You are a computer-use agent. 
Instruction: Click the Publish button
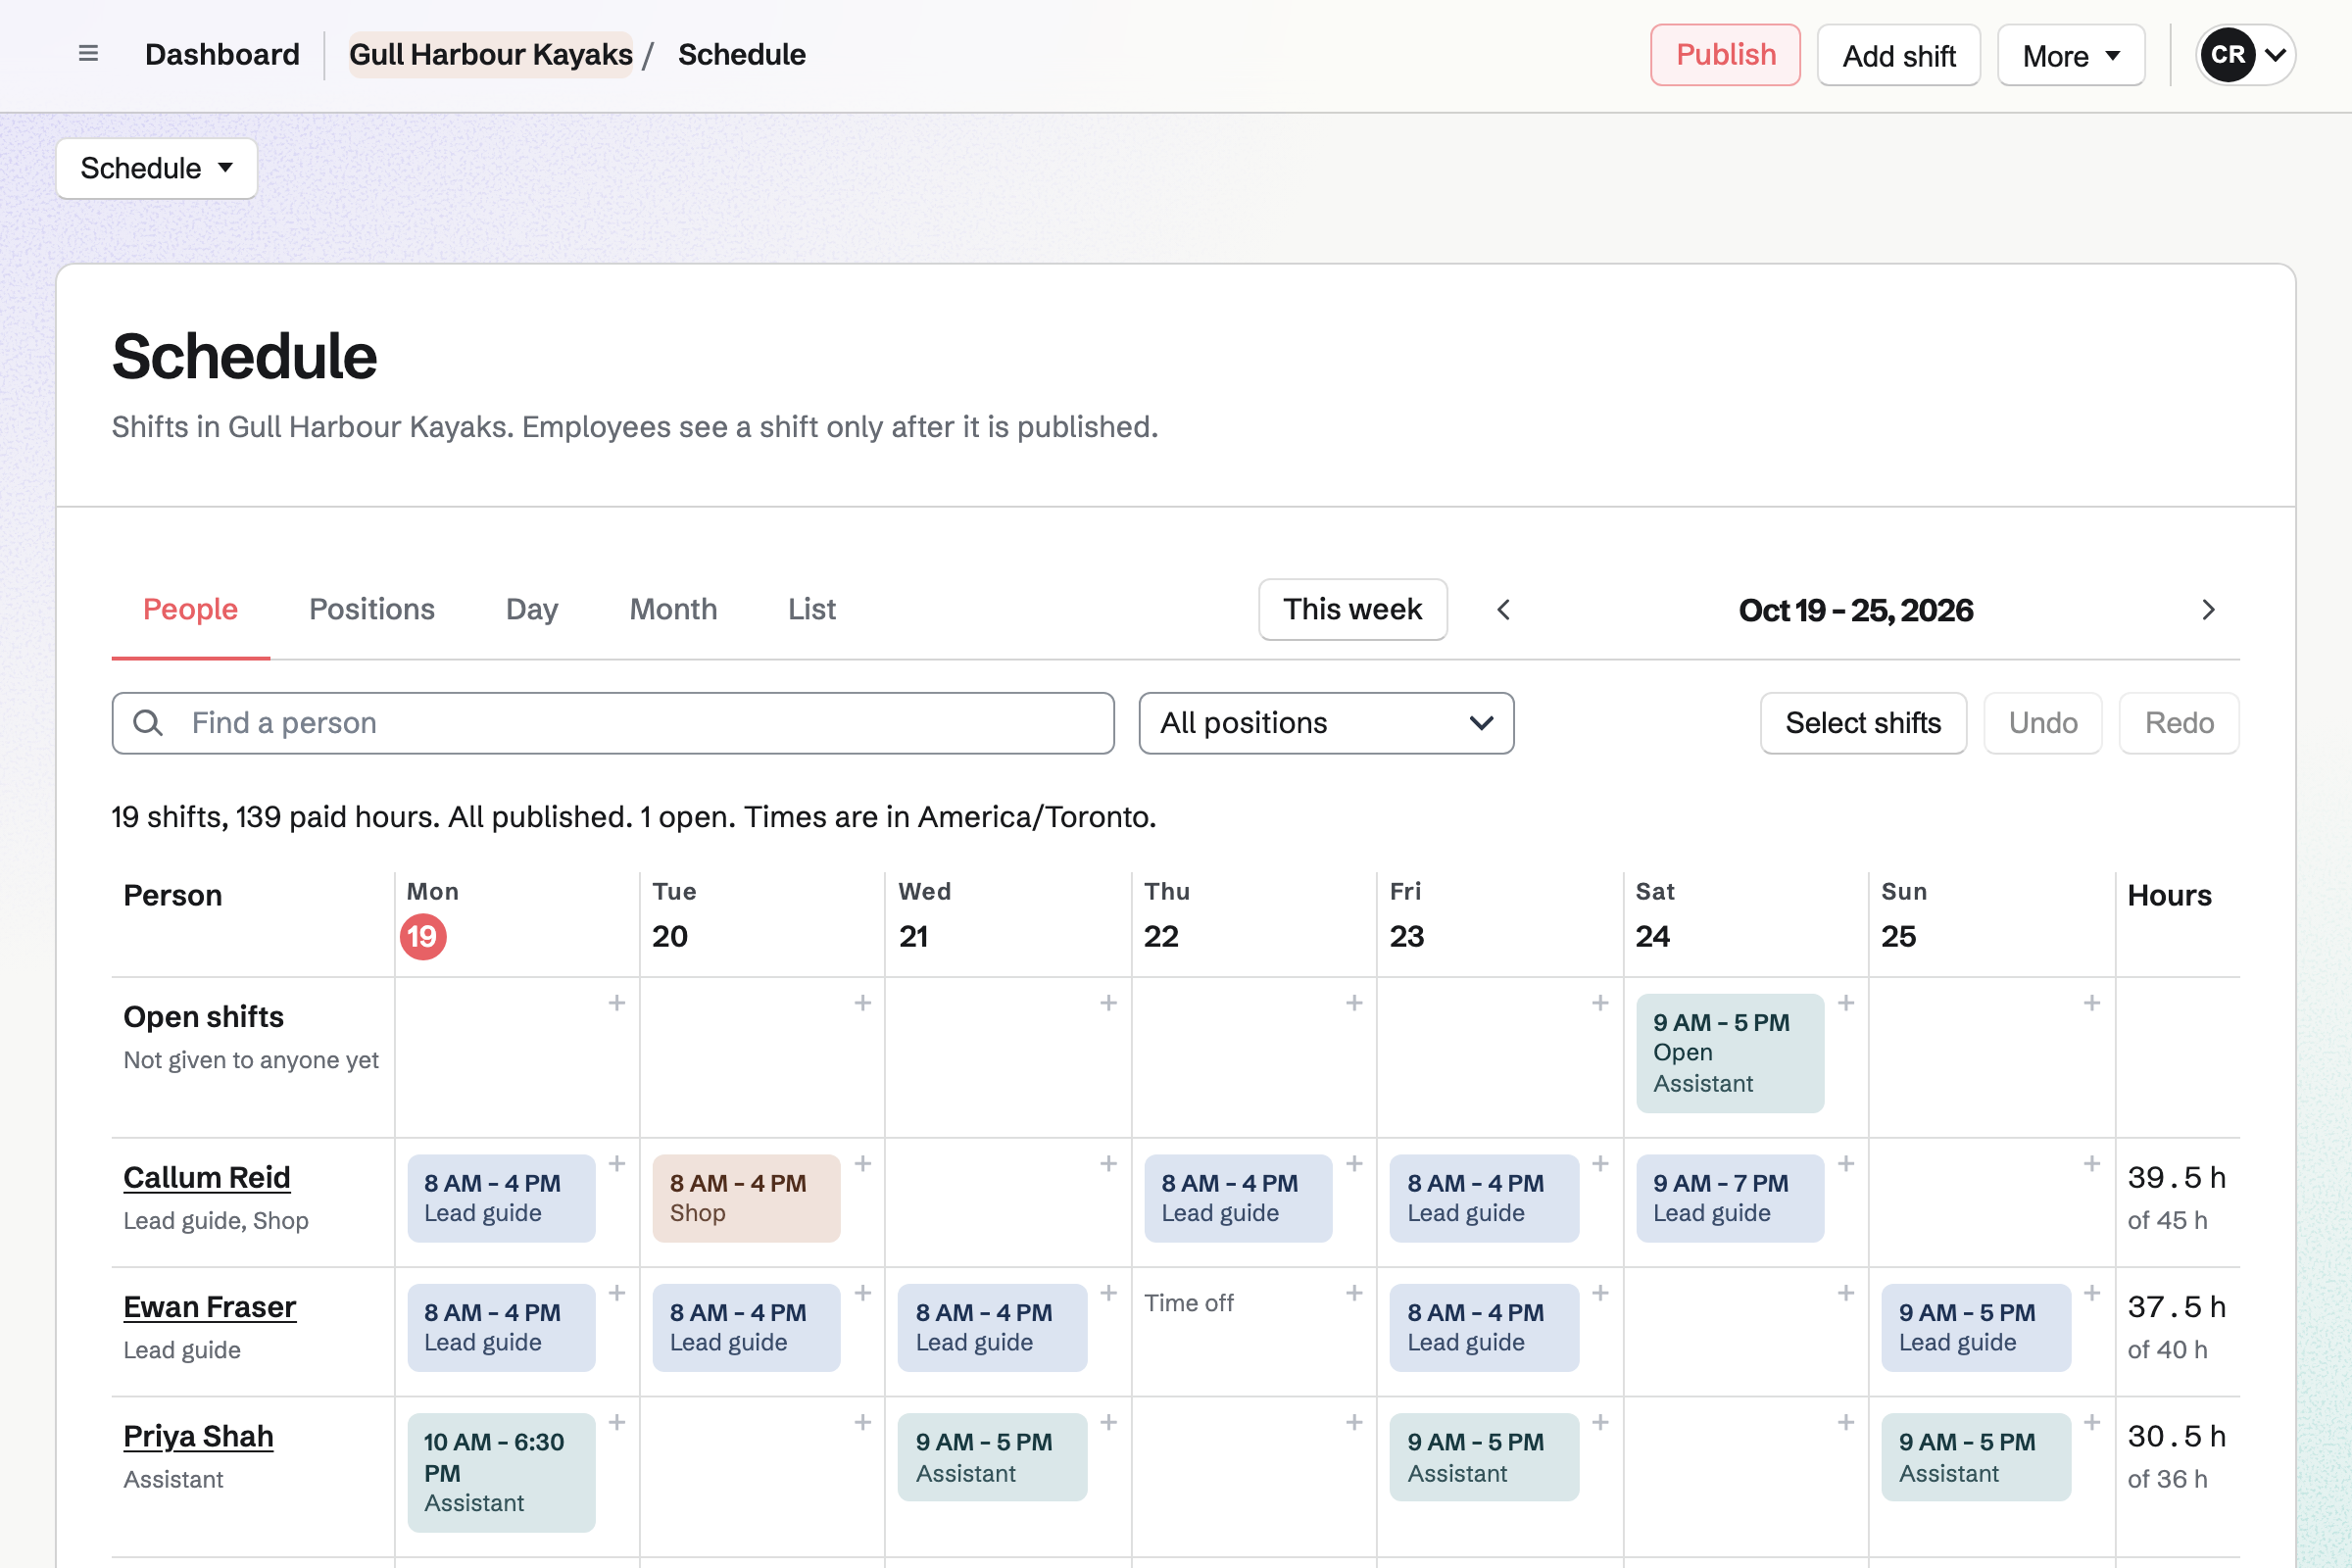pyautogui.click(x=1725, y=55)
